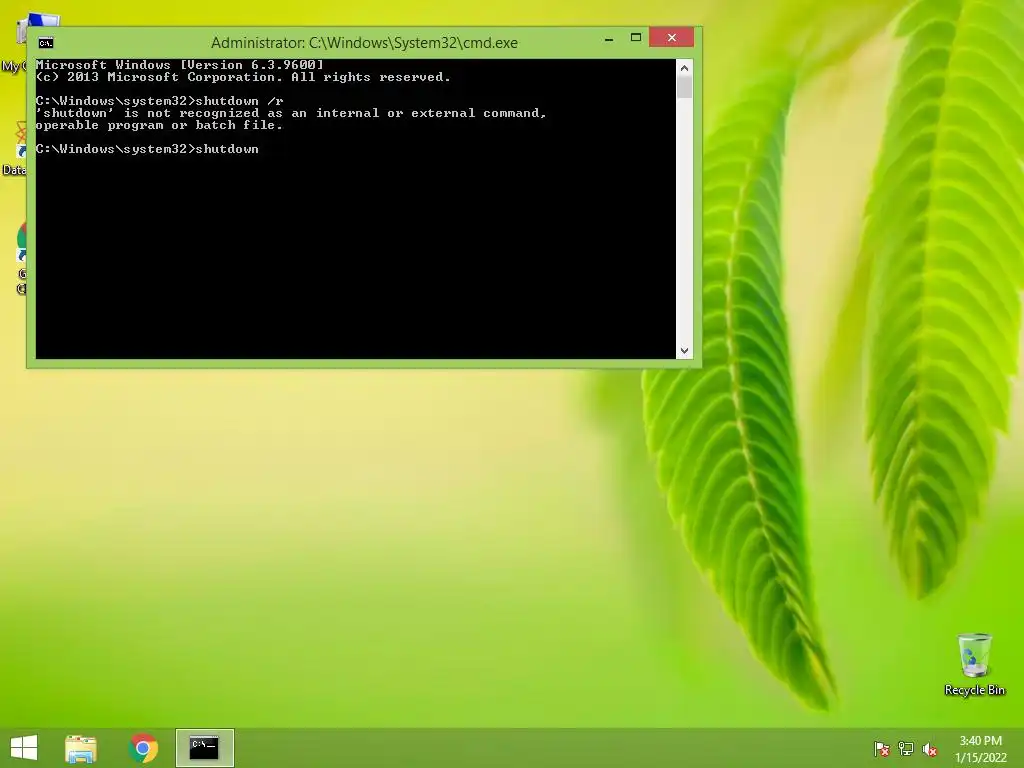This screenshot has height=768, width=1024.
Task: Open the Action Center flag icon
Action: pyautogui.click(x=882, y=749)
